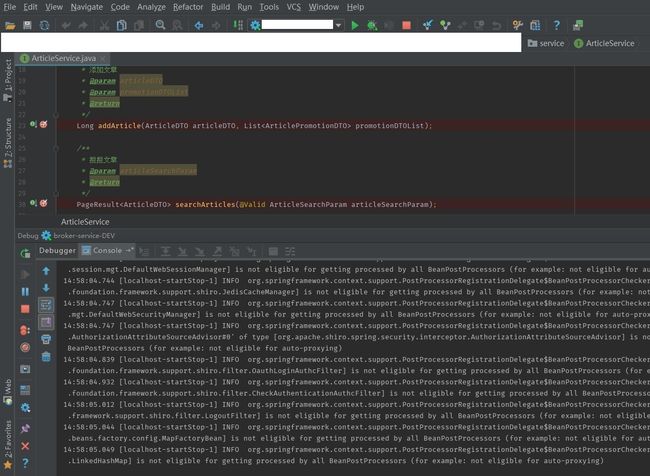Open the Settings wrench icon
This screenshot has width=650, height=476.
(517, 25)
